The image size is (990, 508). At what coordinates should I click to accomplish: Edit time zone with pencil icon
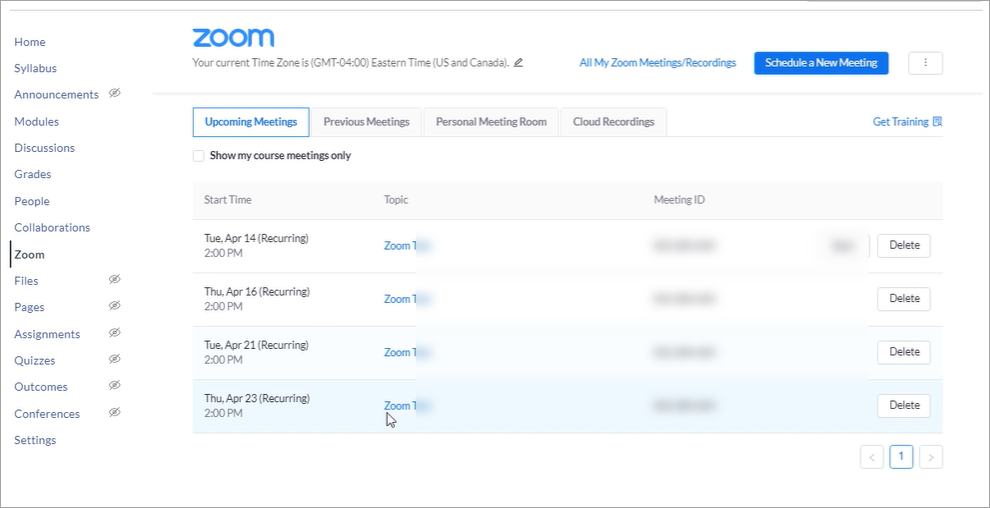pos(518,62)
